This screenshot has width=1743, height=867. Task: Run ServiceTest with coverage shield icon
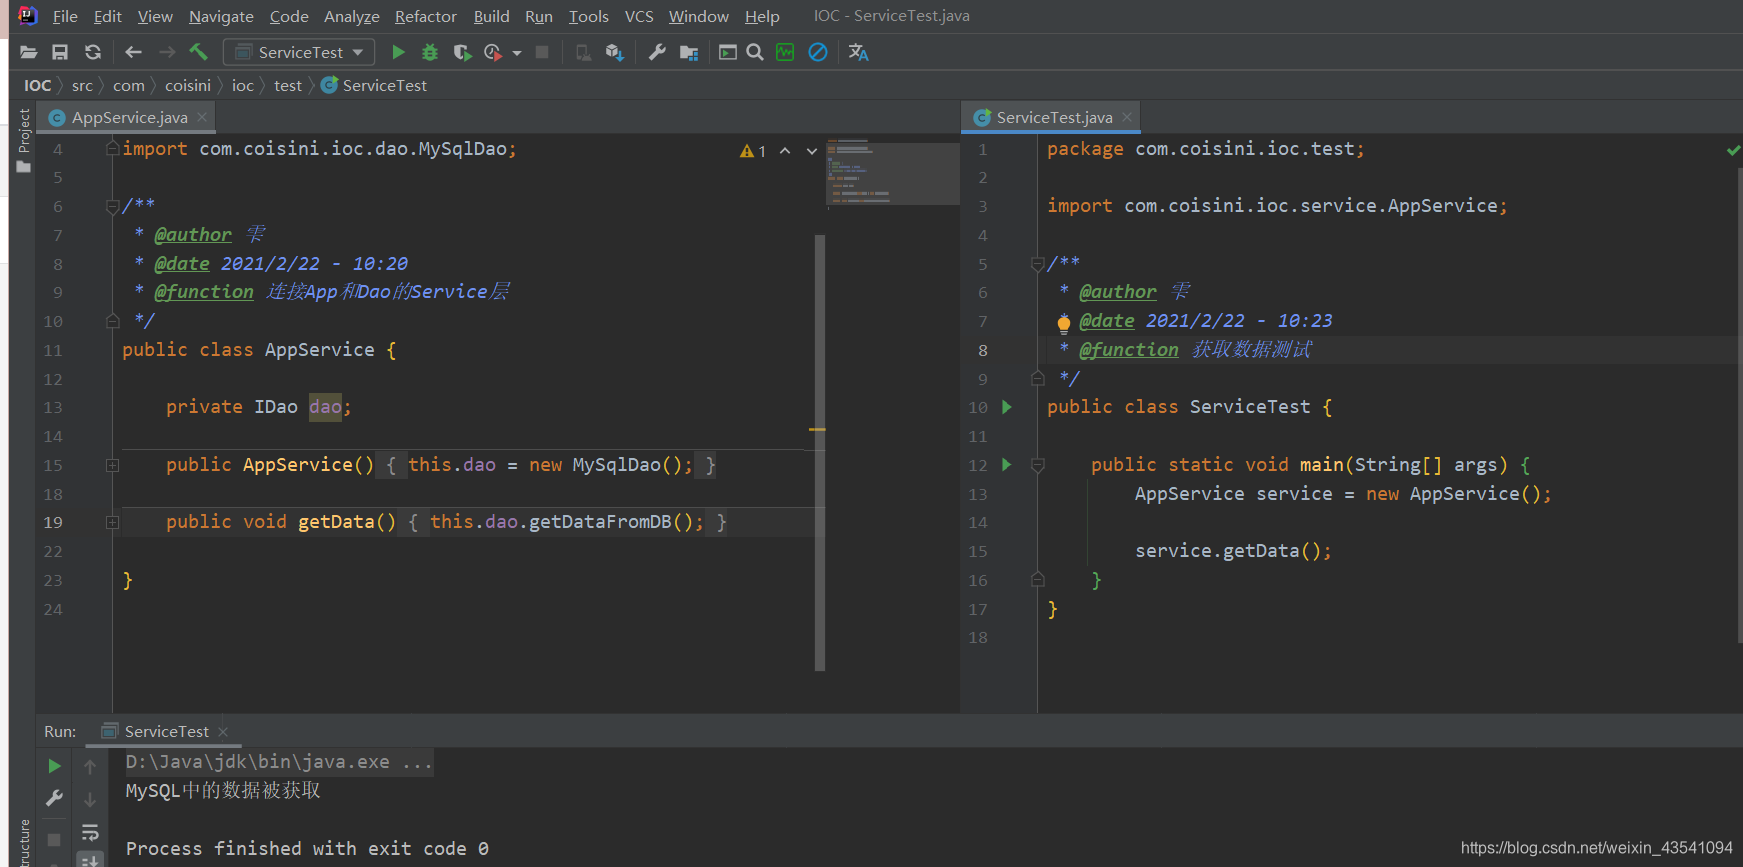[462, 52]
